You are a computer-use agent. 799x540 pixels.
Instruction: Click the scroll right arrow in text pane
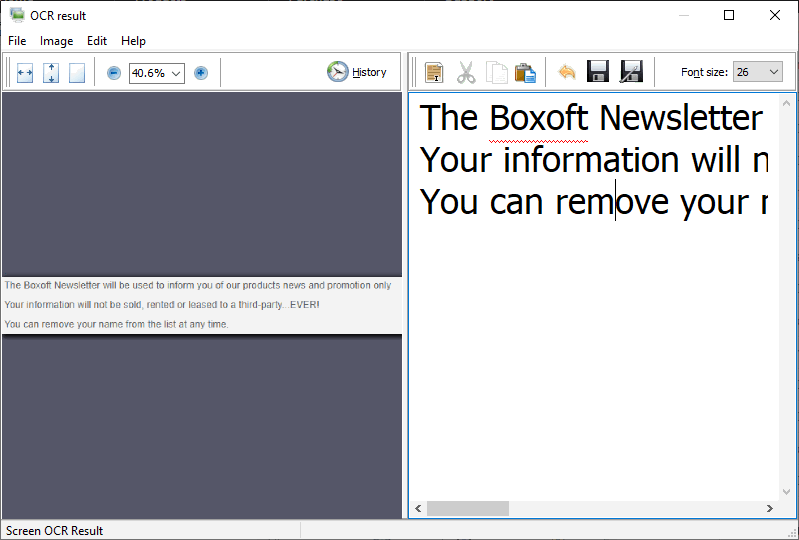pos(769,508)
